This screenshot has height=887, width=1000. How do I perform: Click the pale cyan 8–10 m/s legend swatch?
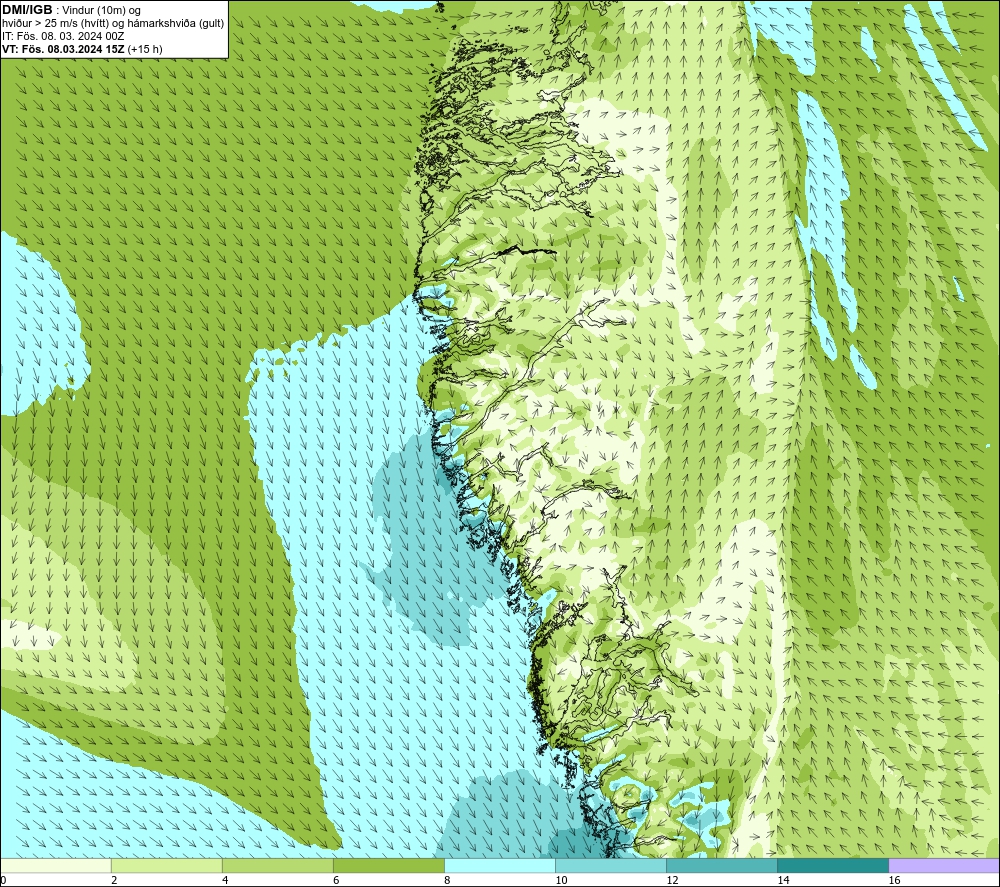(500, 865)
